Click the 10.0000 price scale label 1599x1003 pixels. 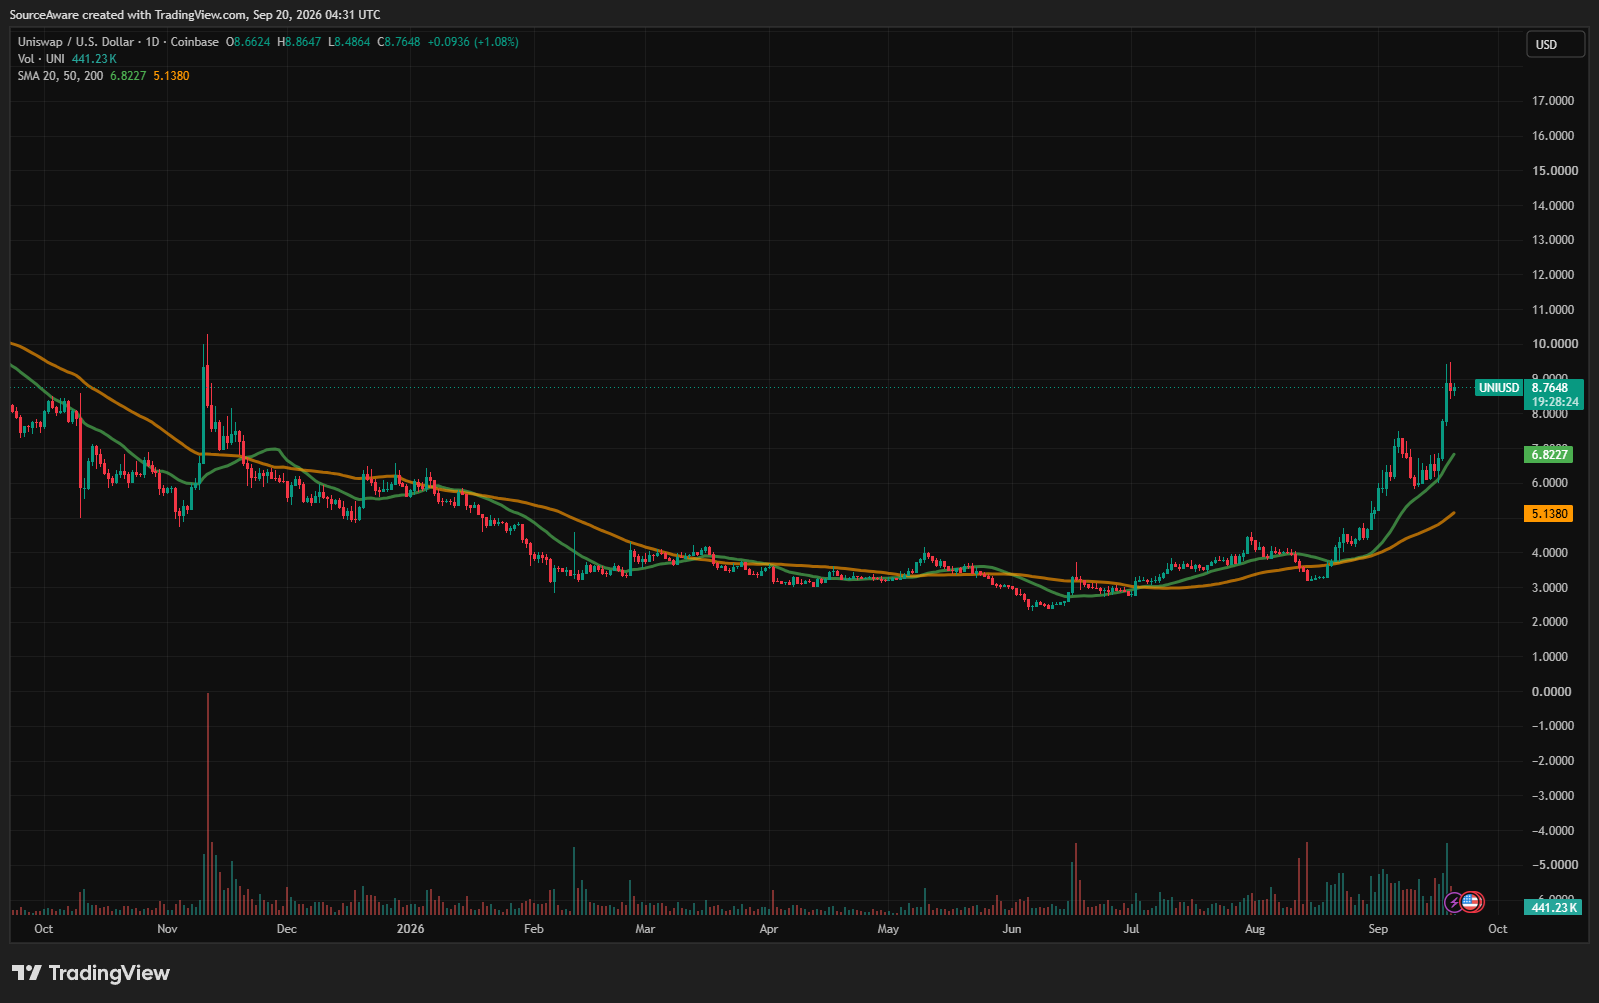point(1555,344)
